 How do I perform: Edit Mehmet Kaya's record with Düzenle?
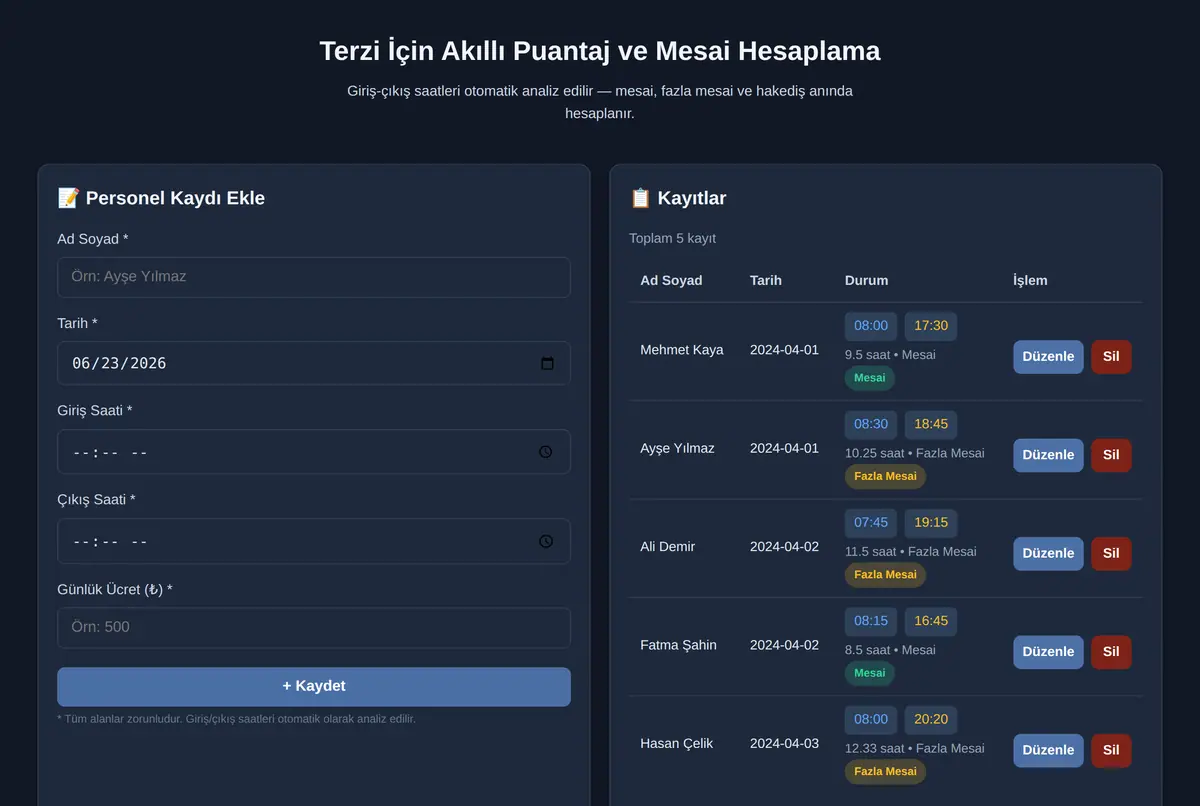[1048, 357]
